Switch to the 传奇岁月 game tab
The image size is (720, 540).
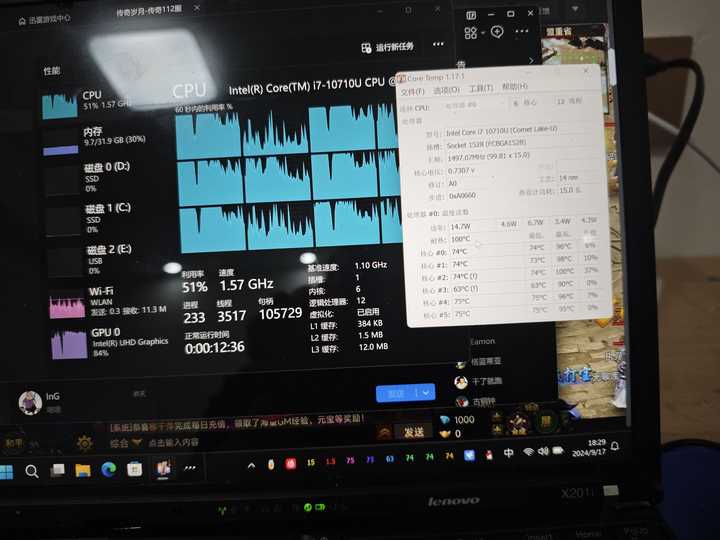149,11
